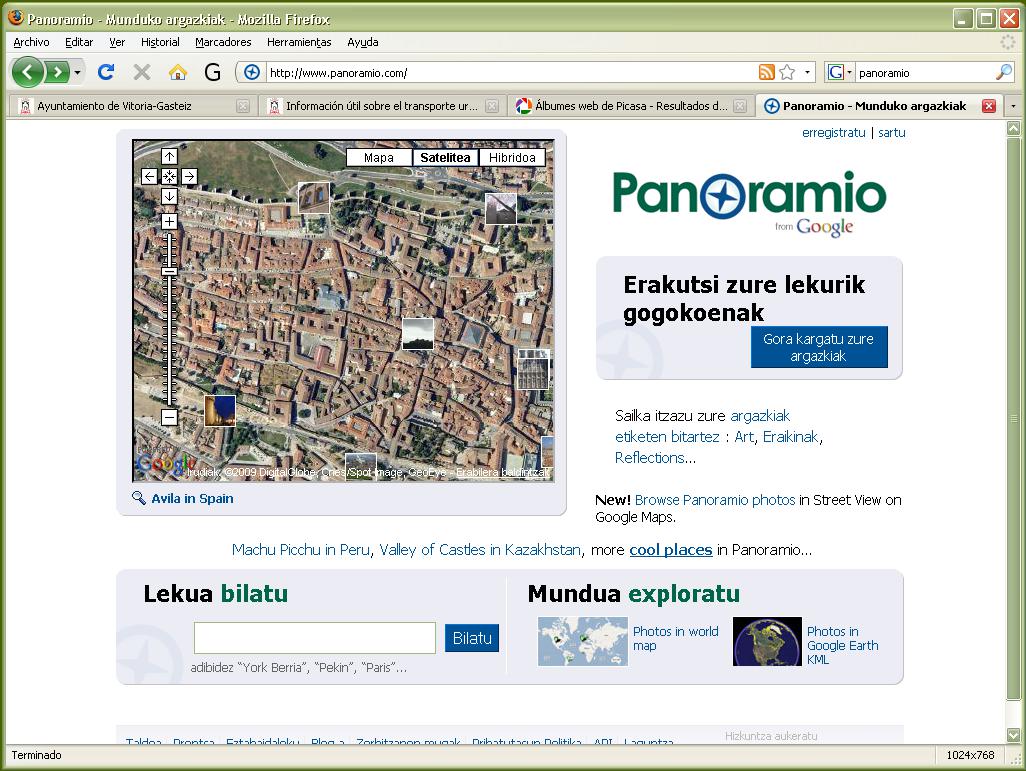The image size is (1026, 771).
Task: Open the back/forward history dropdown arrow
Action: 77,72
